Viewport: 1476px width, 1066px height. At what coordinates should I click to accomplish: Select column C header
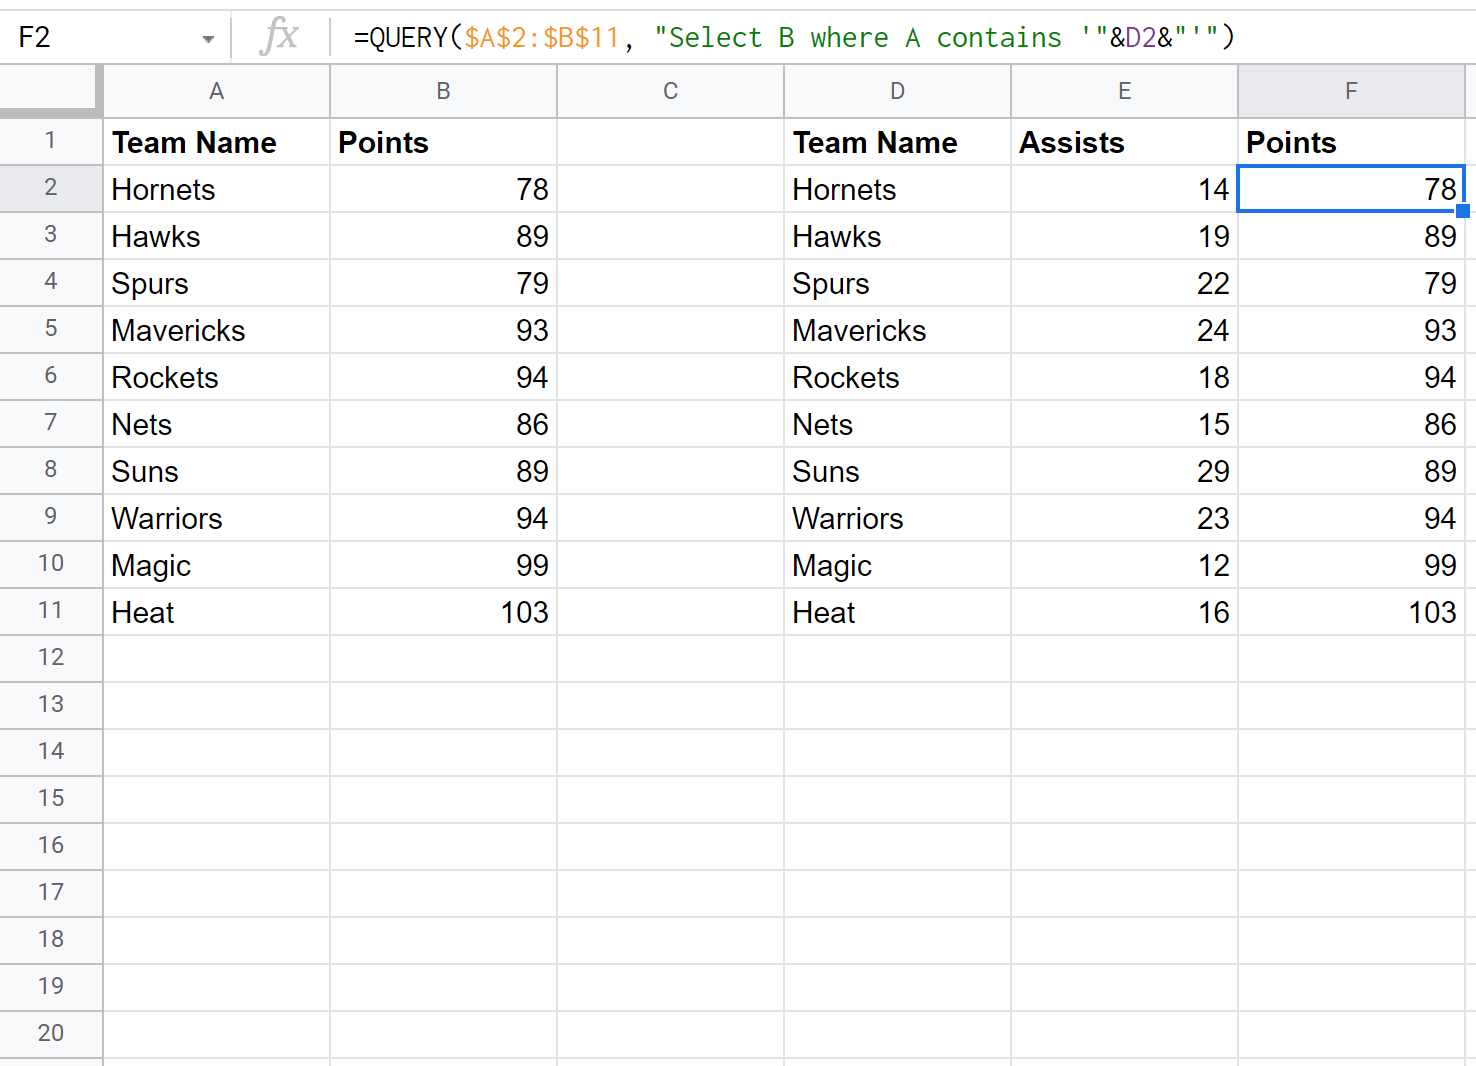tap(670, 91)
